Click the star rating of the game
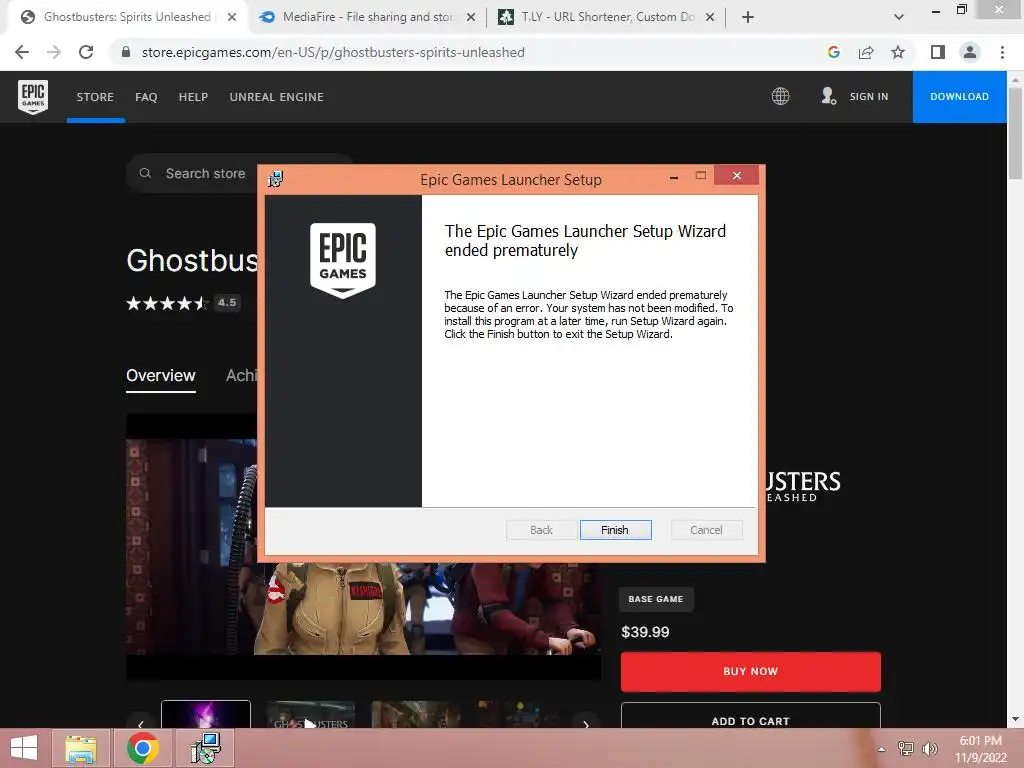 (167, 303)
